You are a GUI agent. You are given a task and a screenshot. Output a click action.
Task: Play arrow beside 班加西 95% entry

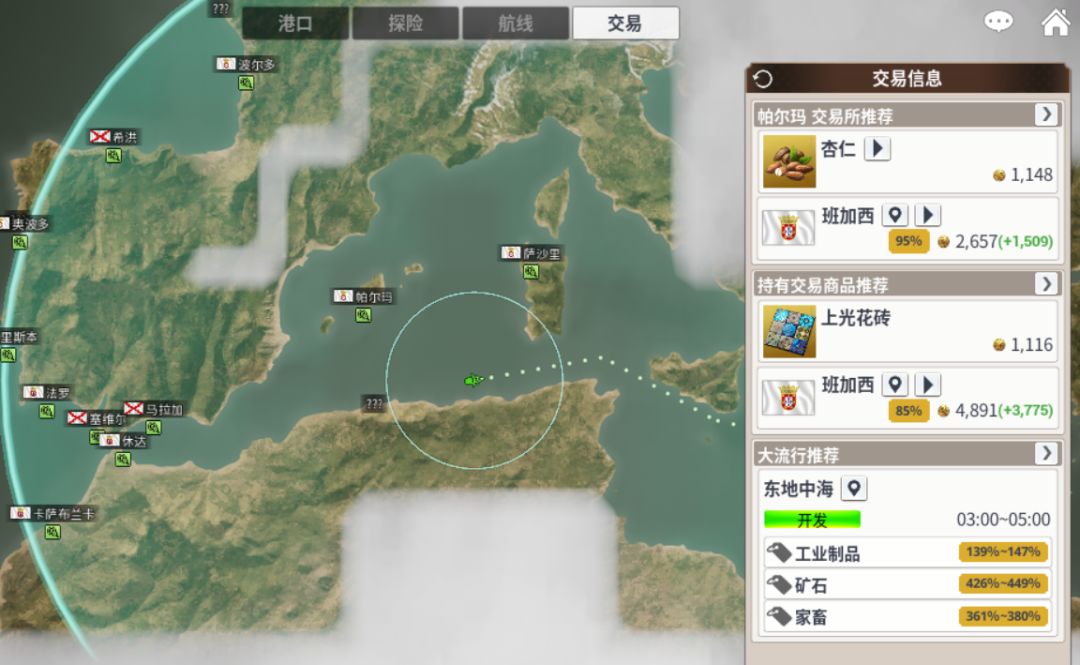tap(928, 215)
